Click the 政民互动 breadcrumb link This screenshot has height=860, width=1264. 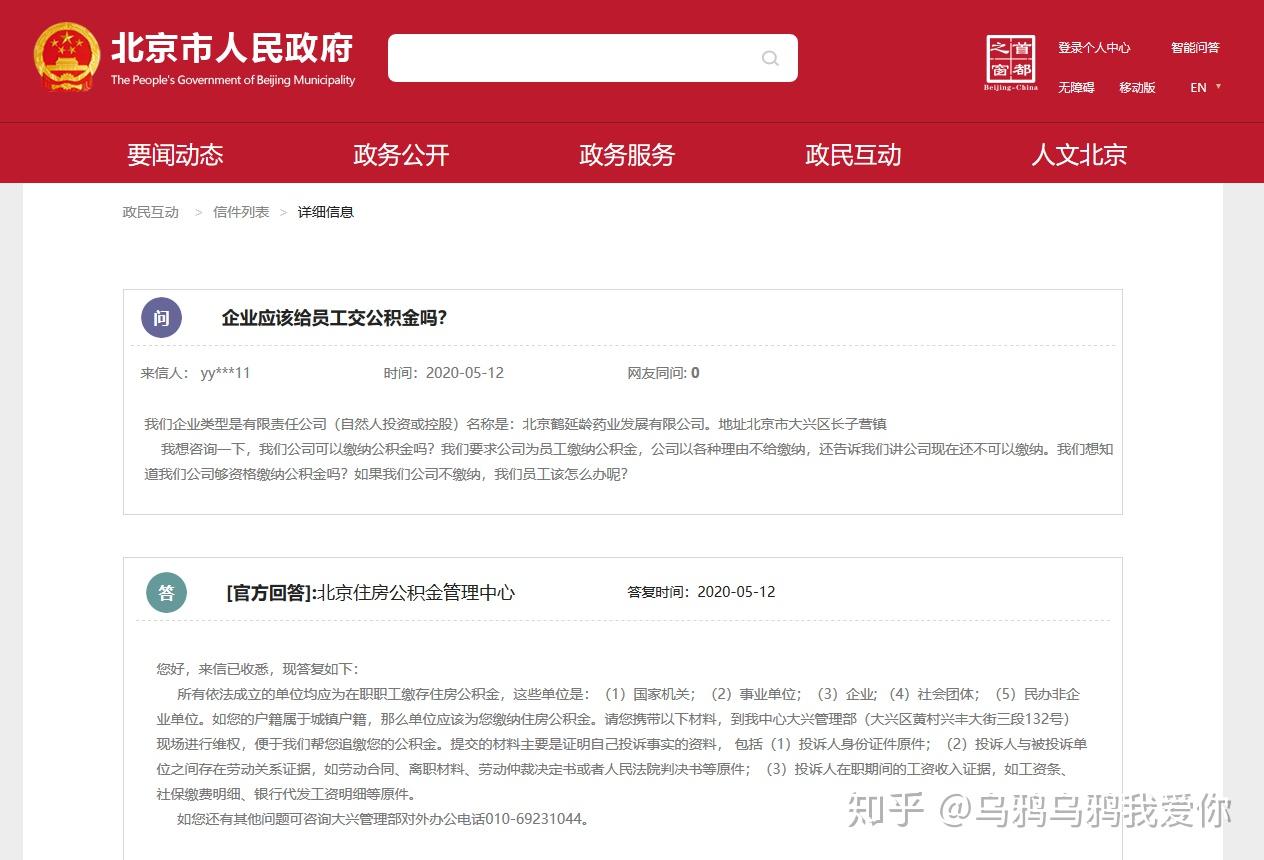tap(151, 212)
